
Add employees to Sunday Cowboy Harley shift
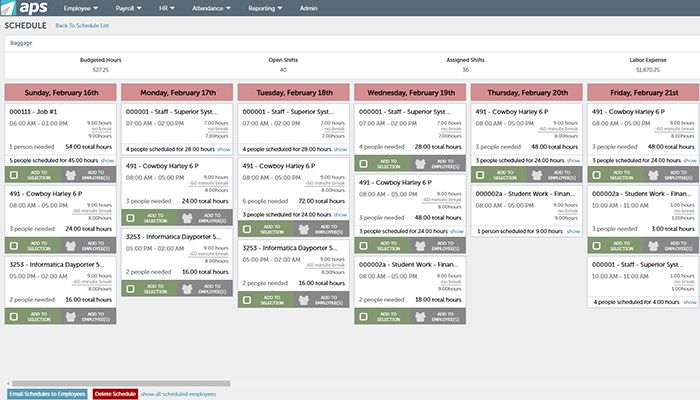point(88,246)
